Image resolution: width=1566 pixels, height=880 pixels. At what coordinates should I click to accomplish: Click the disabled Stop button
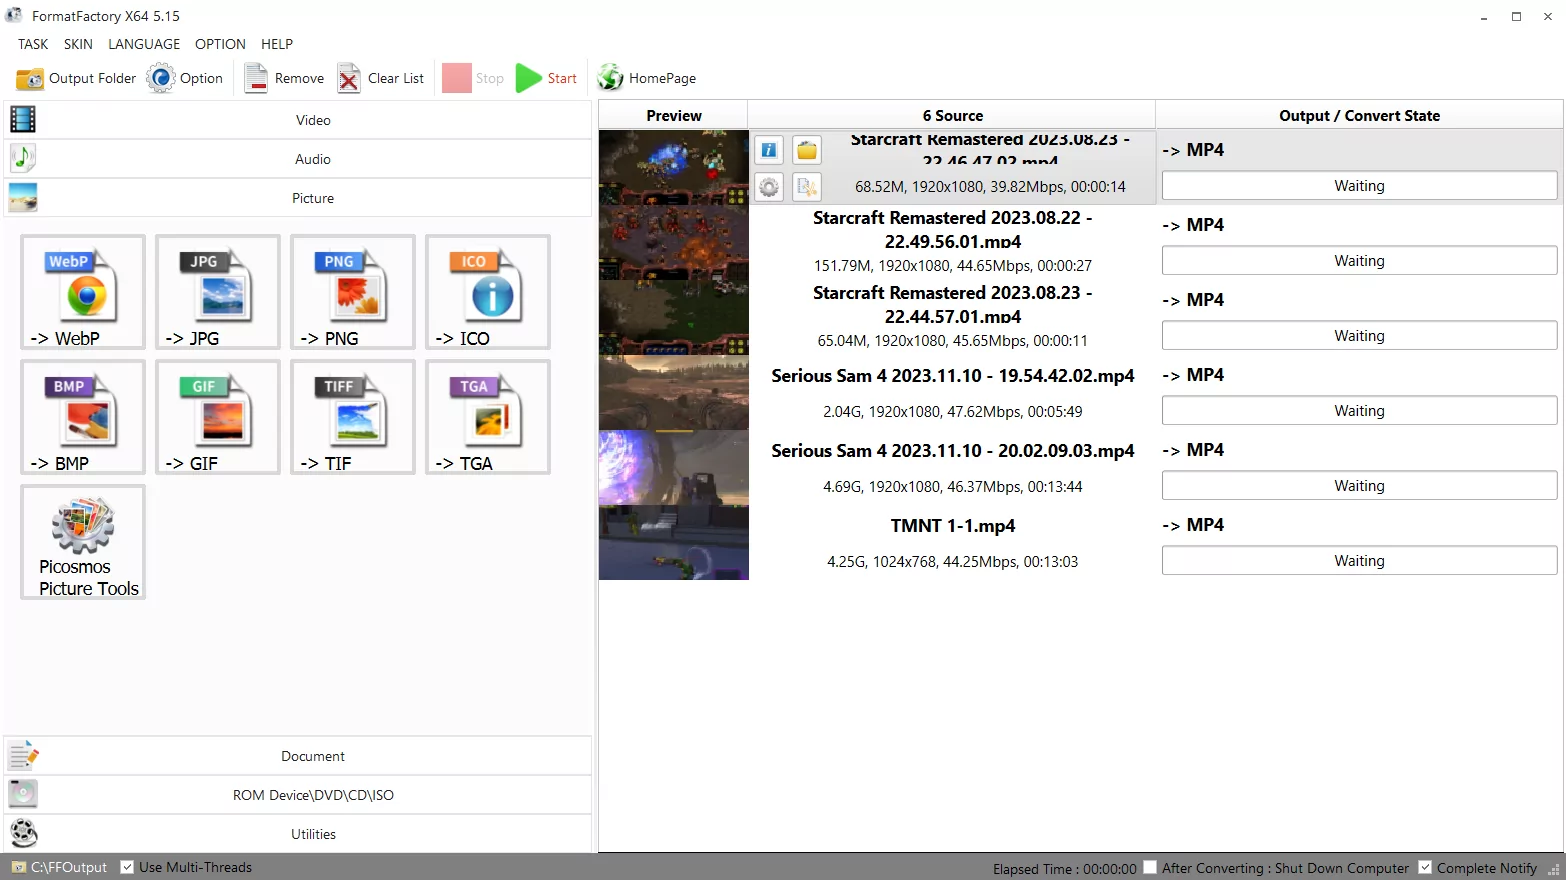pos(473,78)
